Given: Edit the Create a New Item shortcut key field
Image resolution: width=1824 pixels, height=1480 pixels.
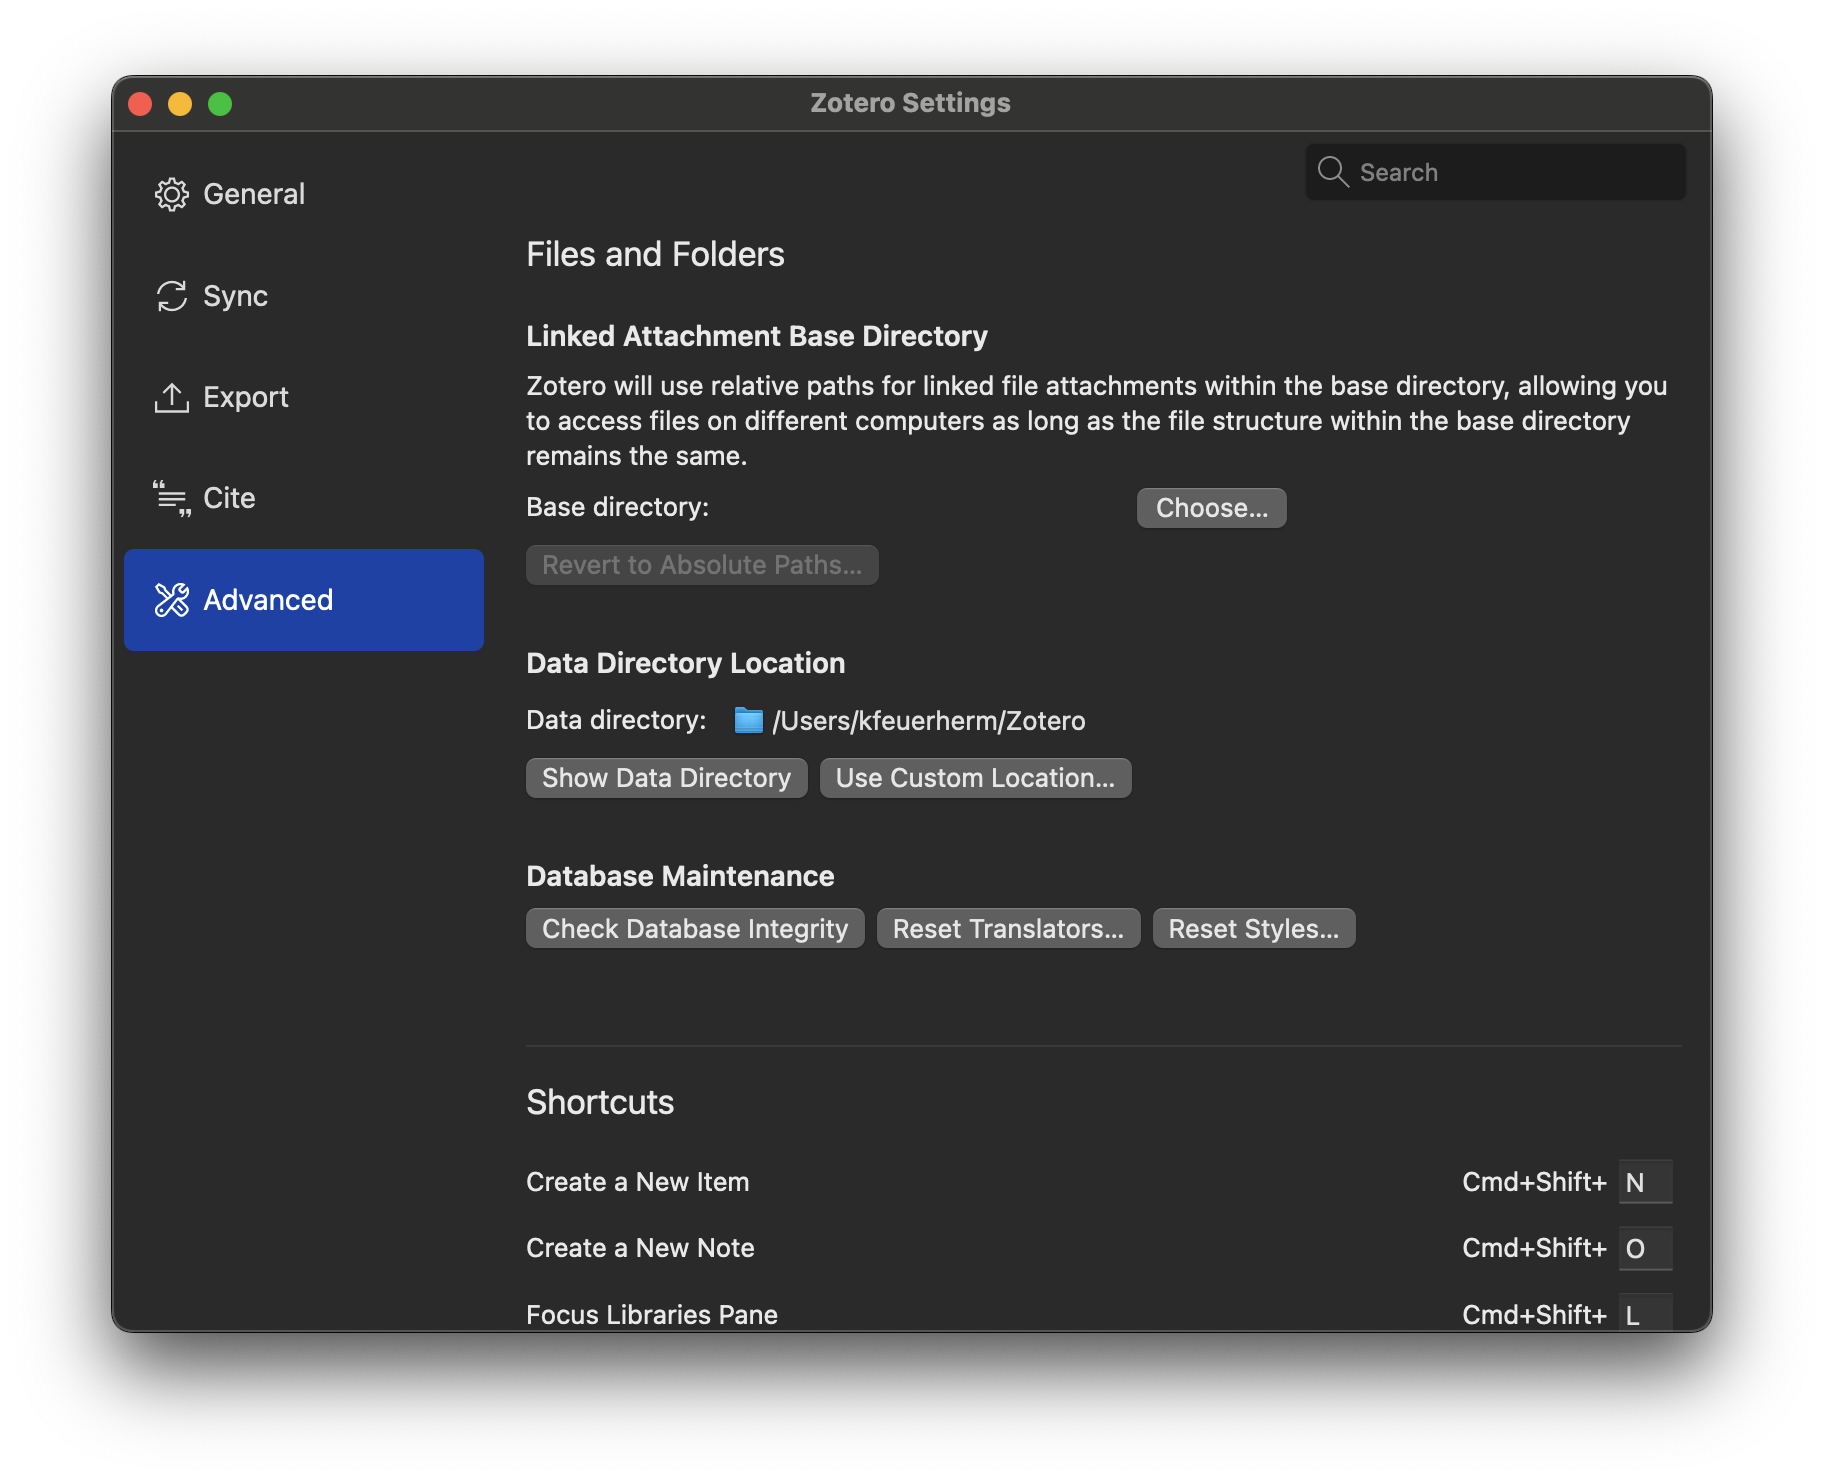Looking at the screenshot, I should (1645, 1182).
